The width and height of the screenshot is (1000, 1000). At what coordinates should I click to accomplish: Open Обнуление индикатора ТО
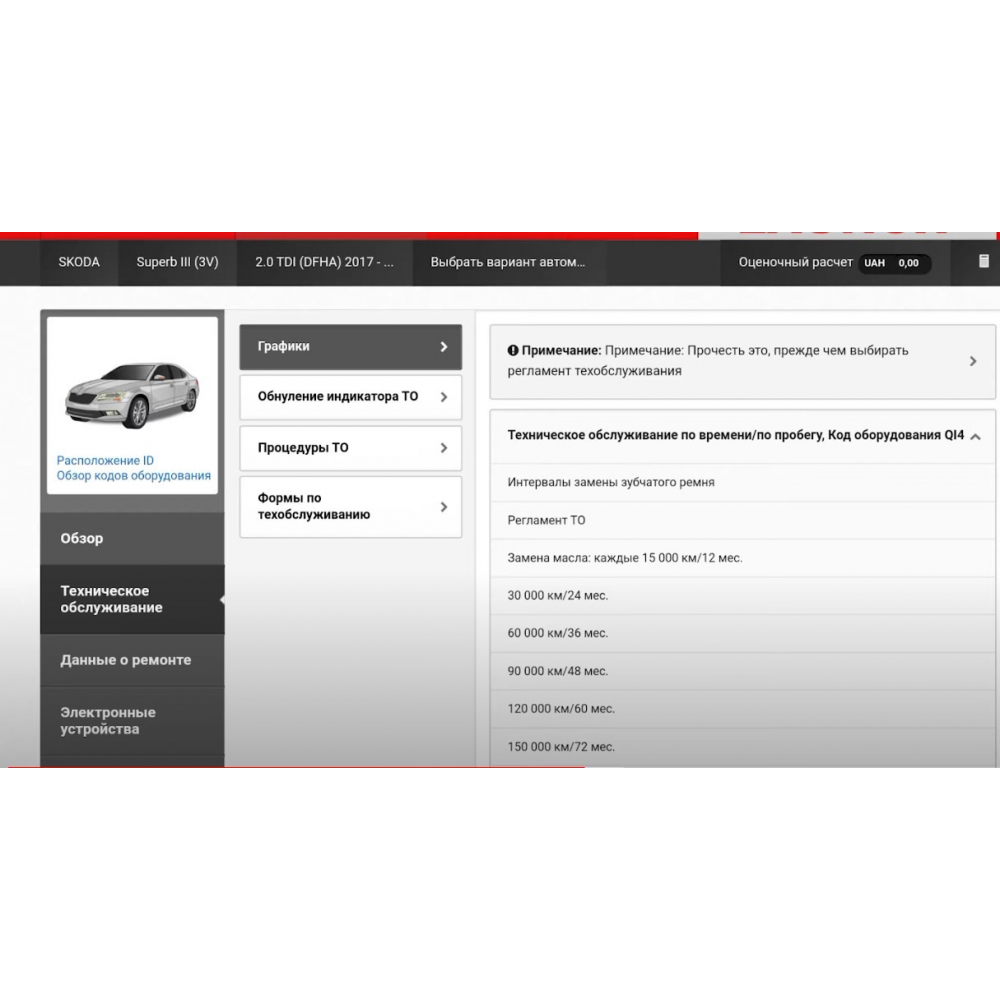350,397
